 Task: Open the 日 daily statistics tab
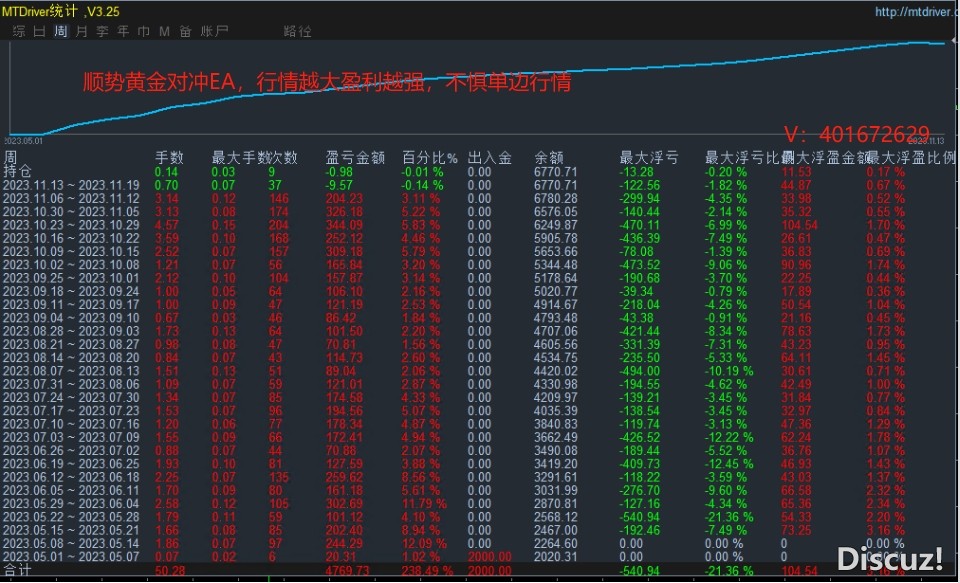(x=39, y=31)
